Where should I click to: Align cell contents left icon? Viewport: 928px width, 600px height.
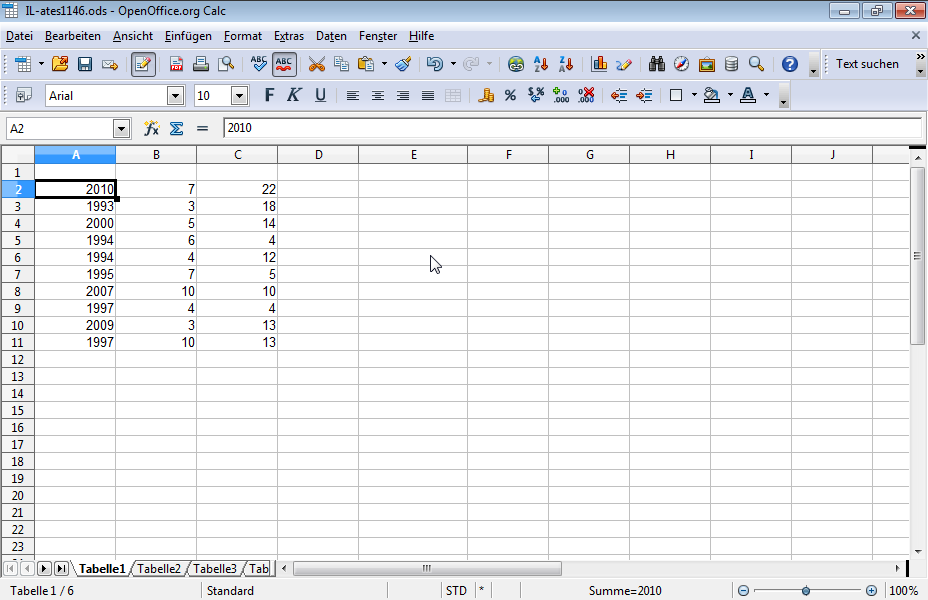click(x=353, y=95)
